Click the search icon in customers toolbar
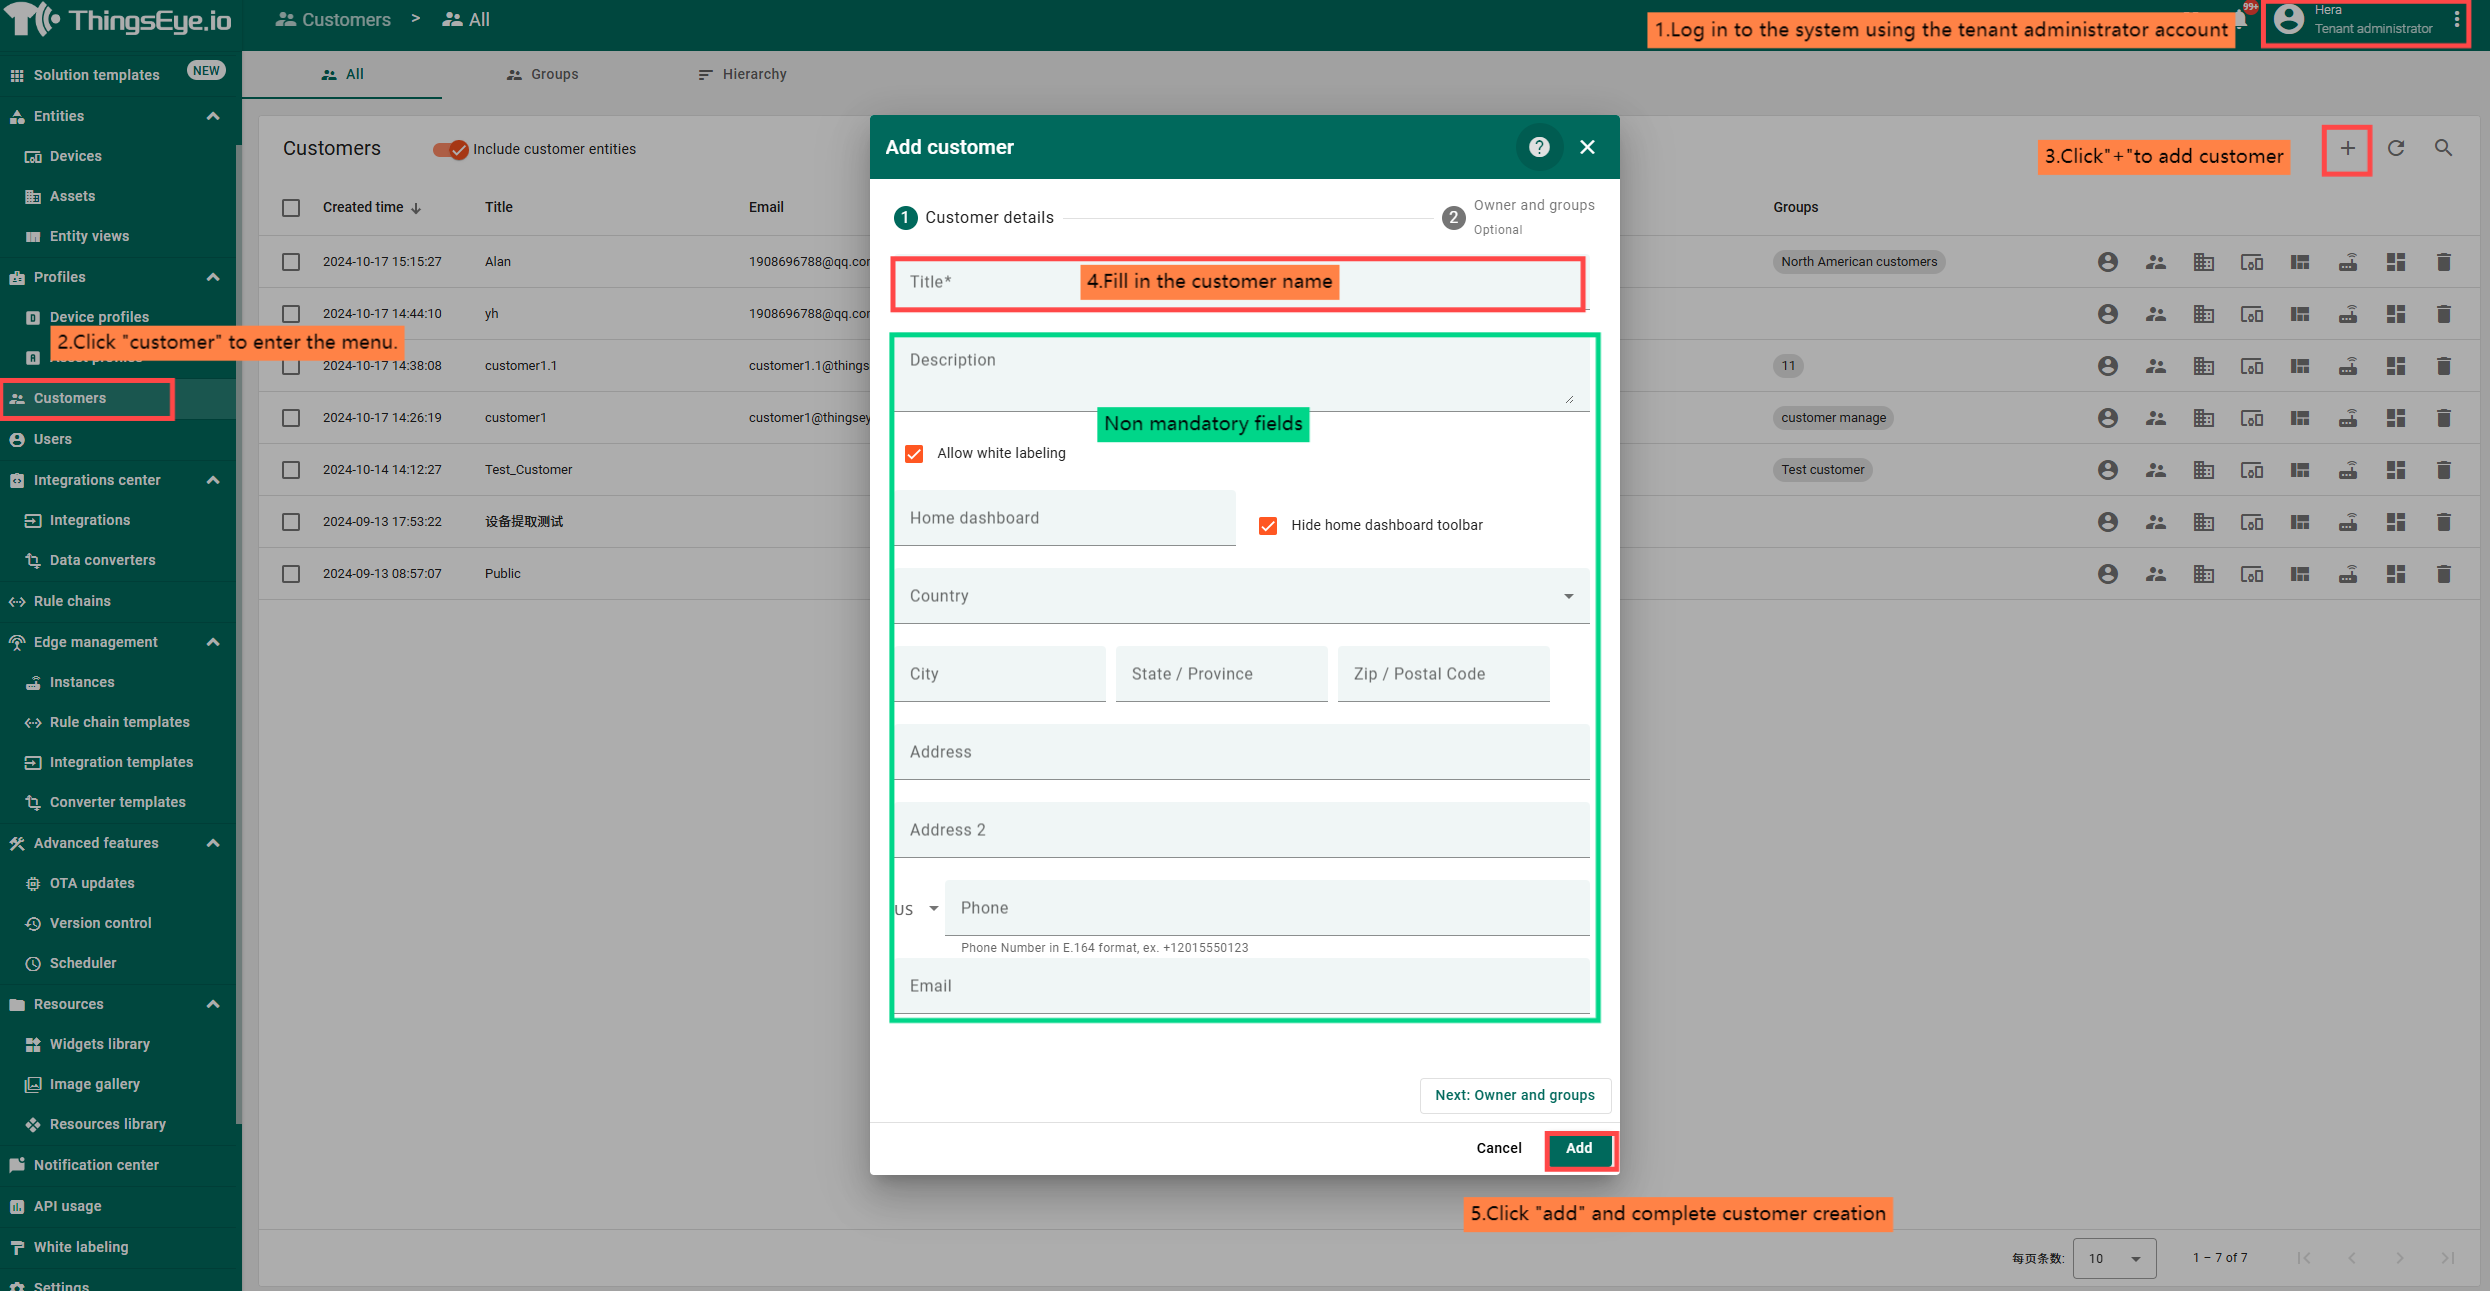Viewport: 2490px width, 1291px height. pos(2443,149)
